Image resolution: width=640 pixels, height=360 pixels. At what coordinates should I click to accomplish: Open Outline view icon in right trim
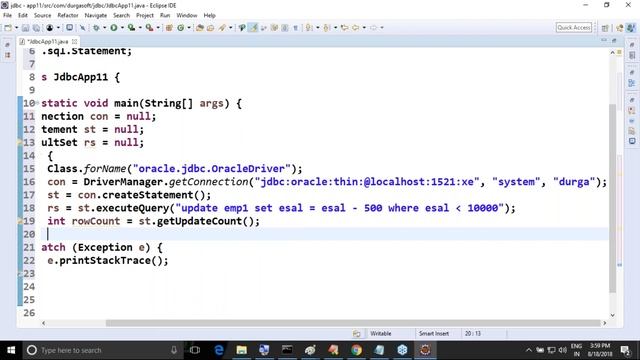click(x=632, y=83)
